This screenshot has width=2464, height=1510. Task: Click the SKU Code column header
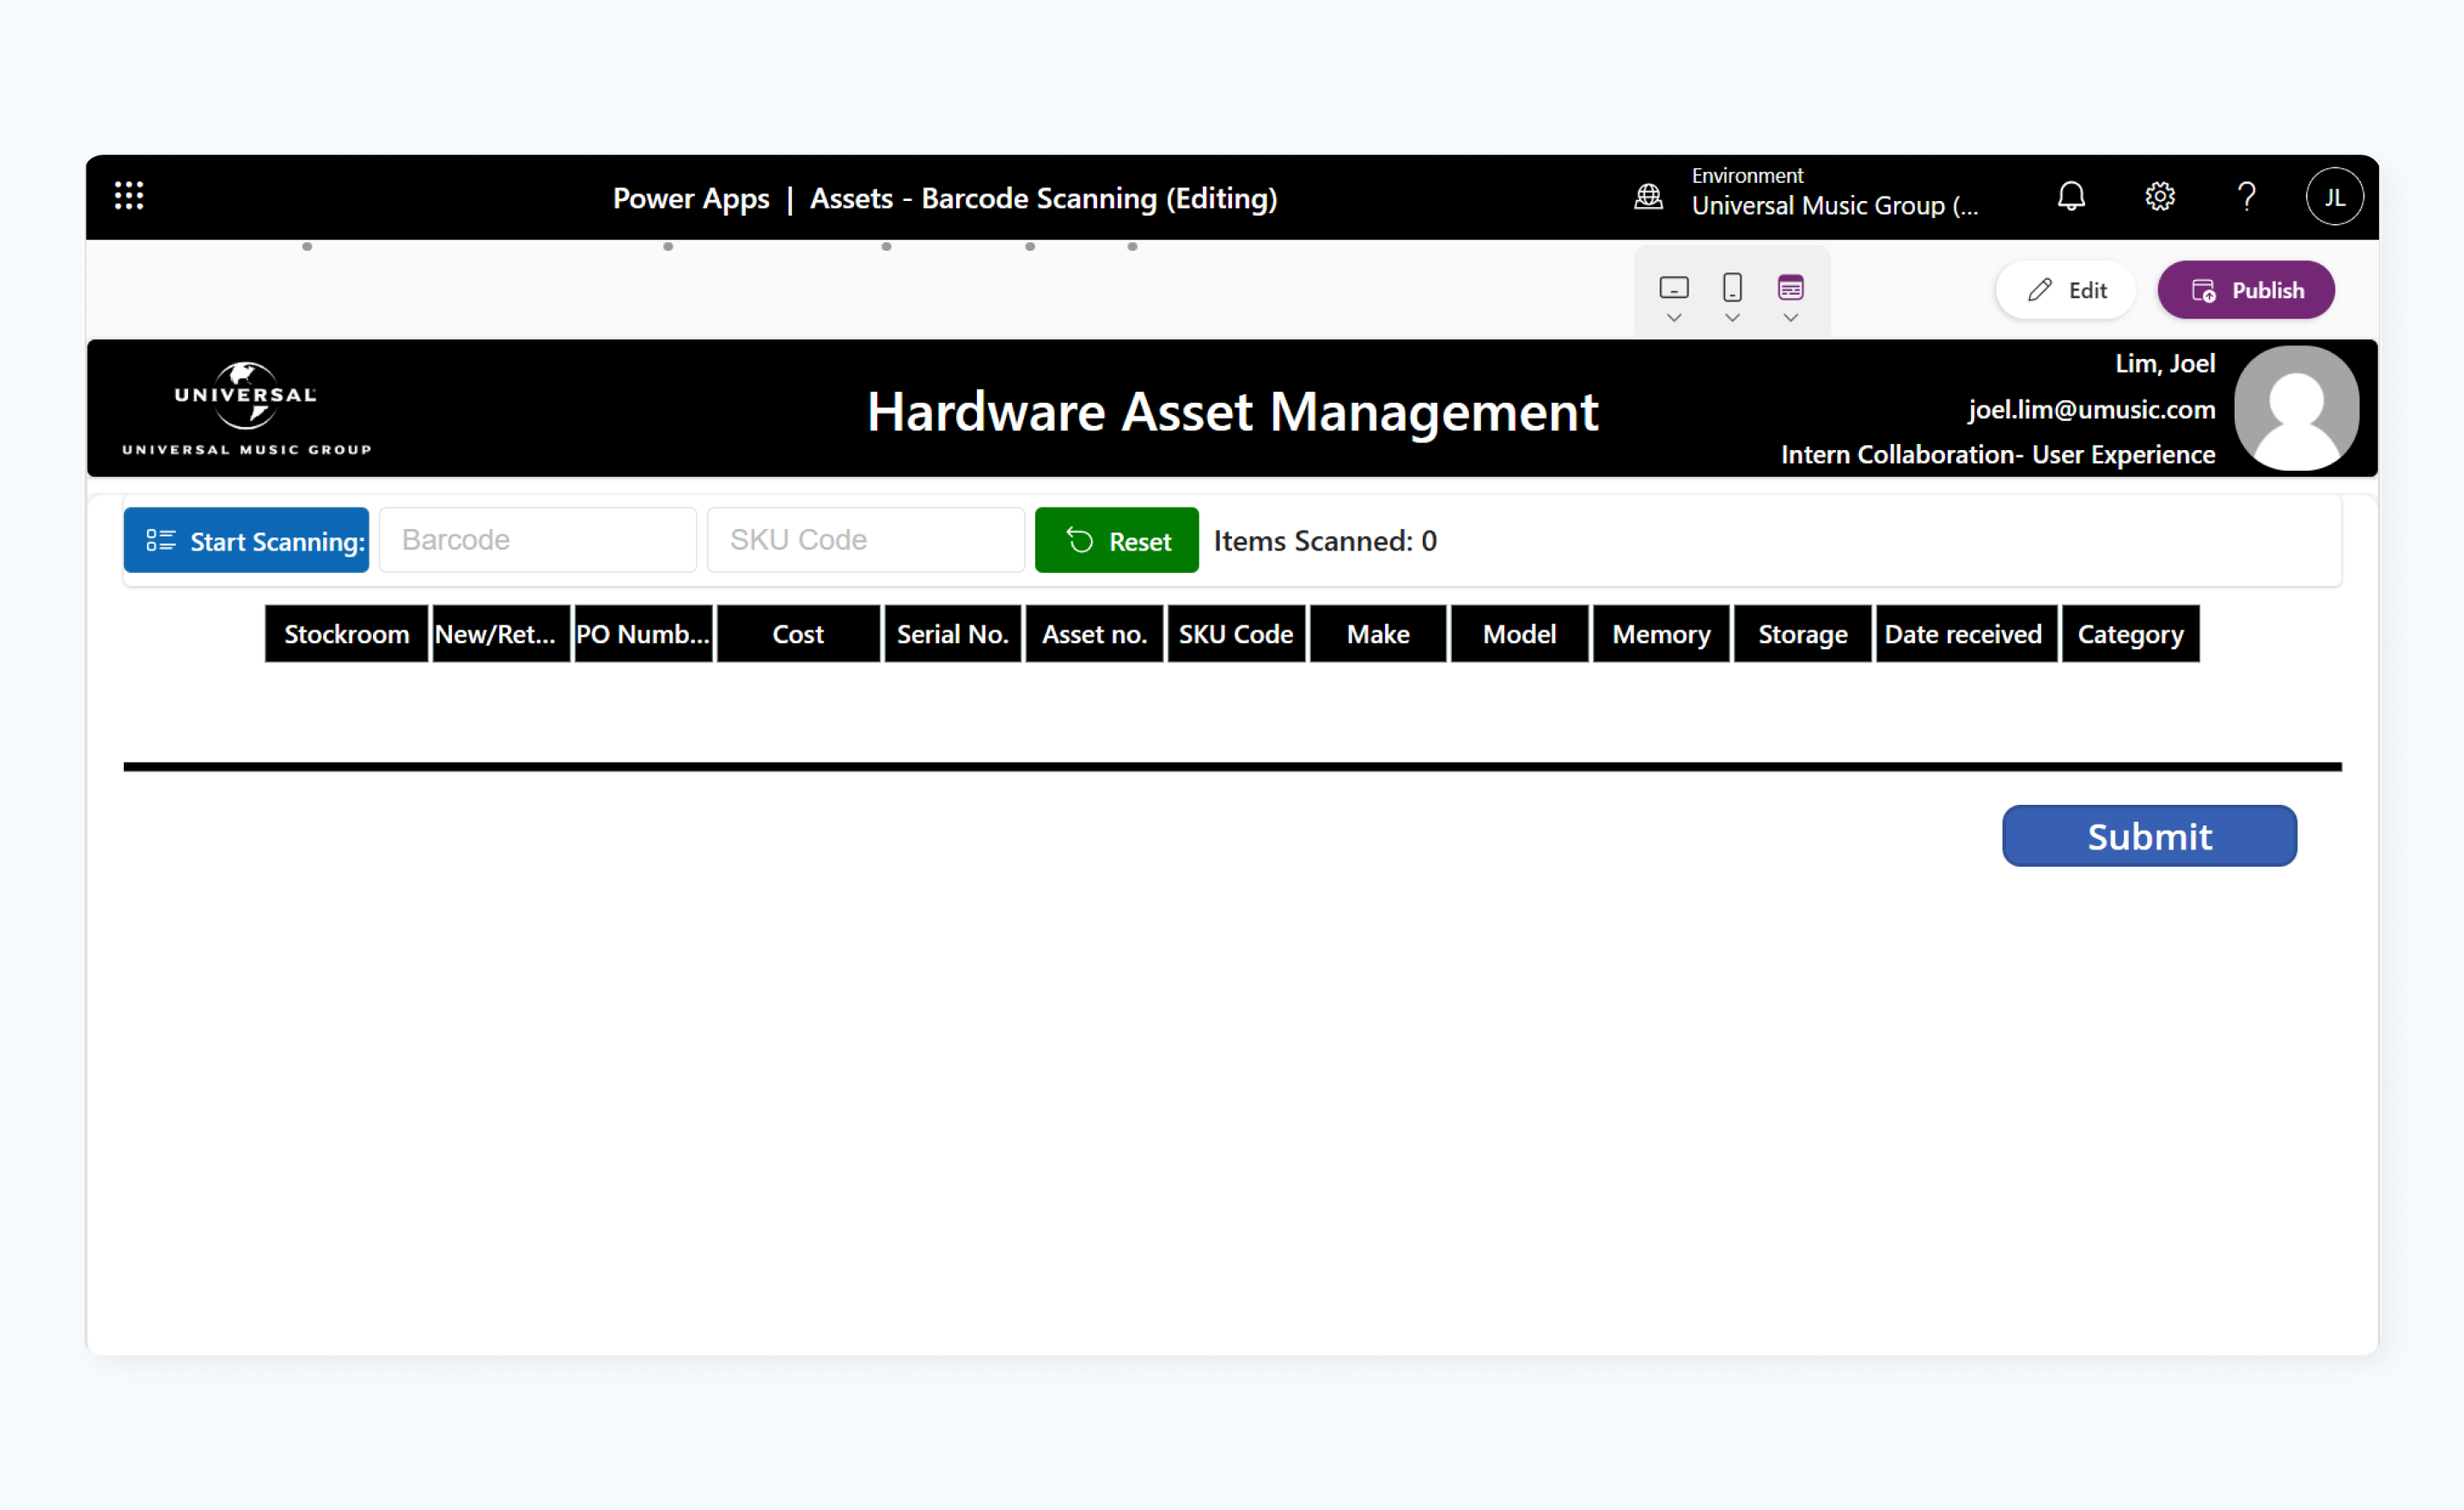[1236, 634]
